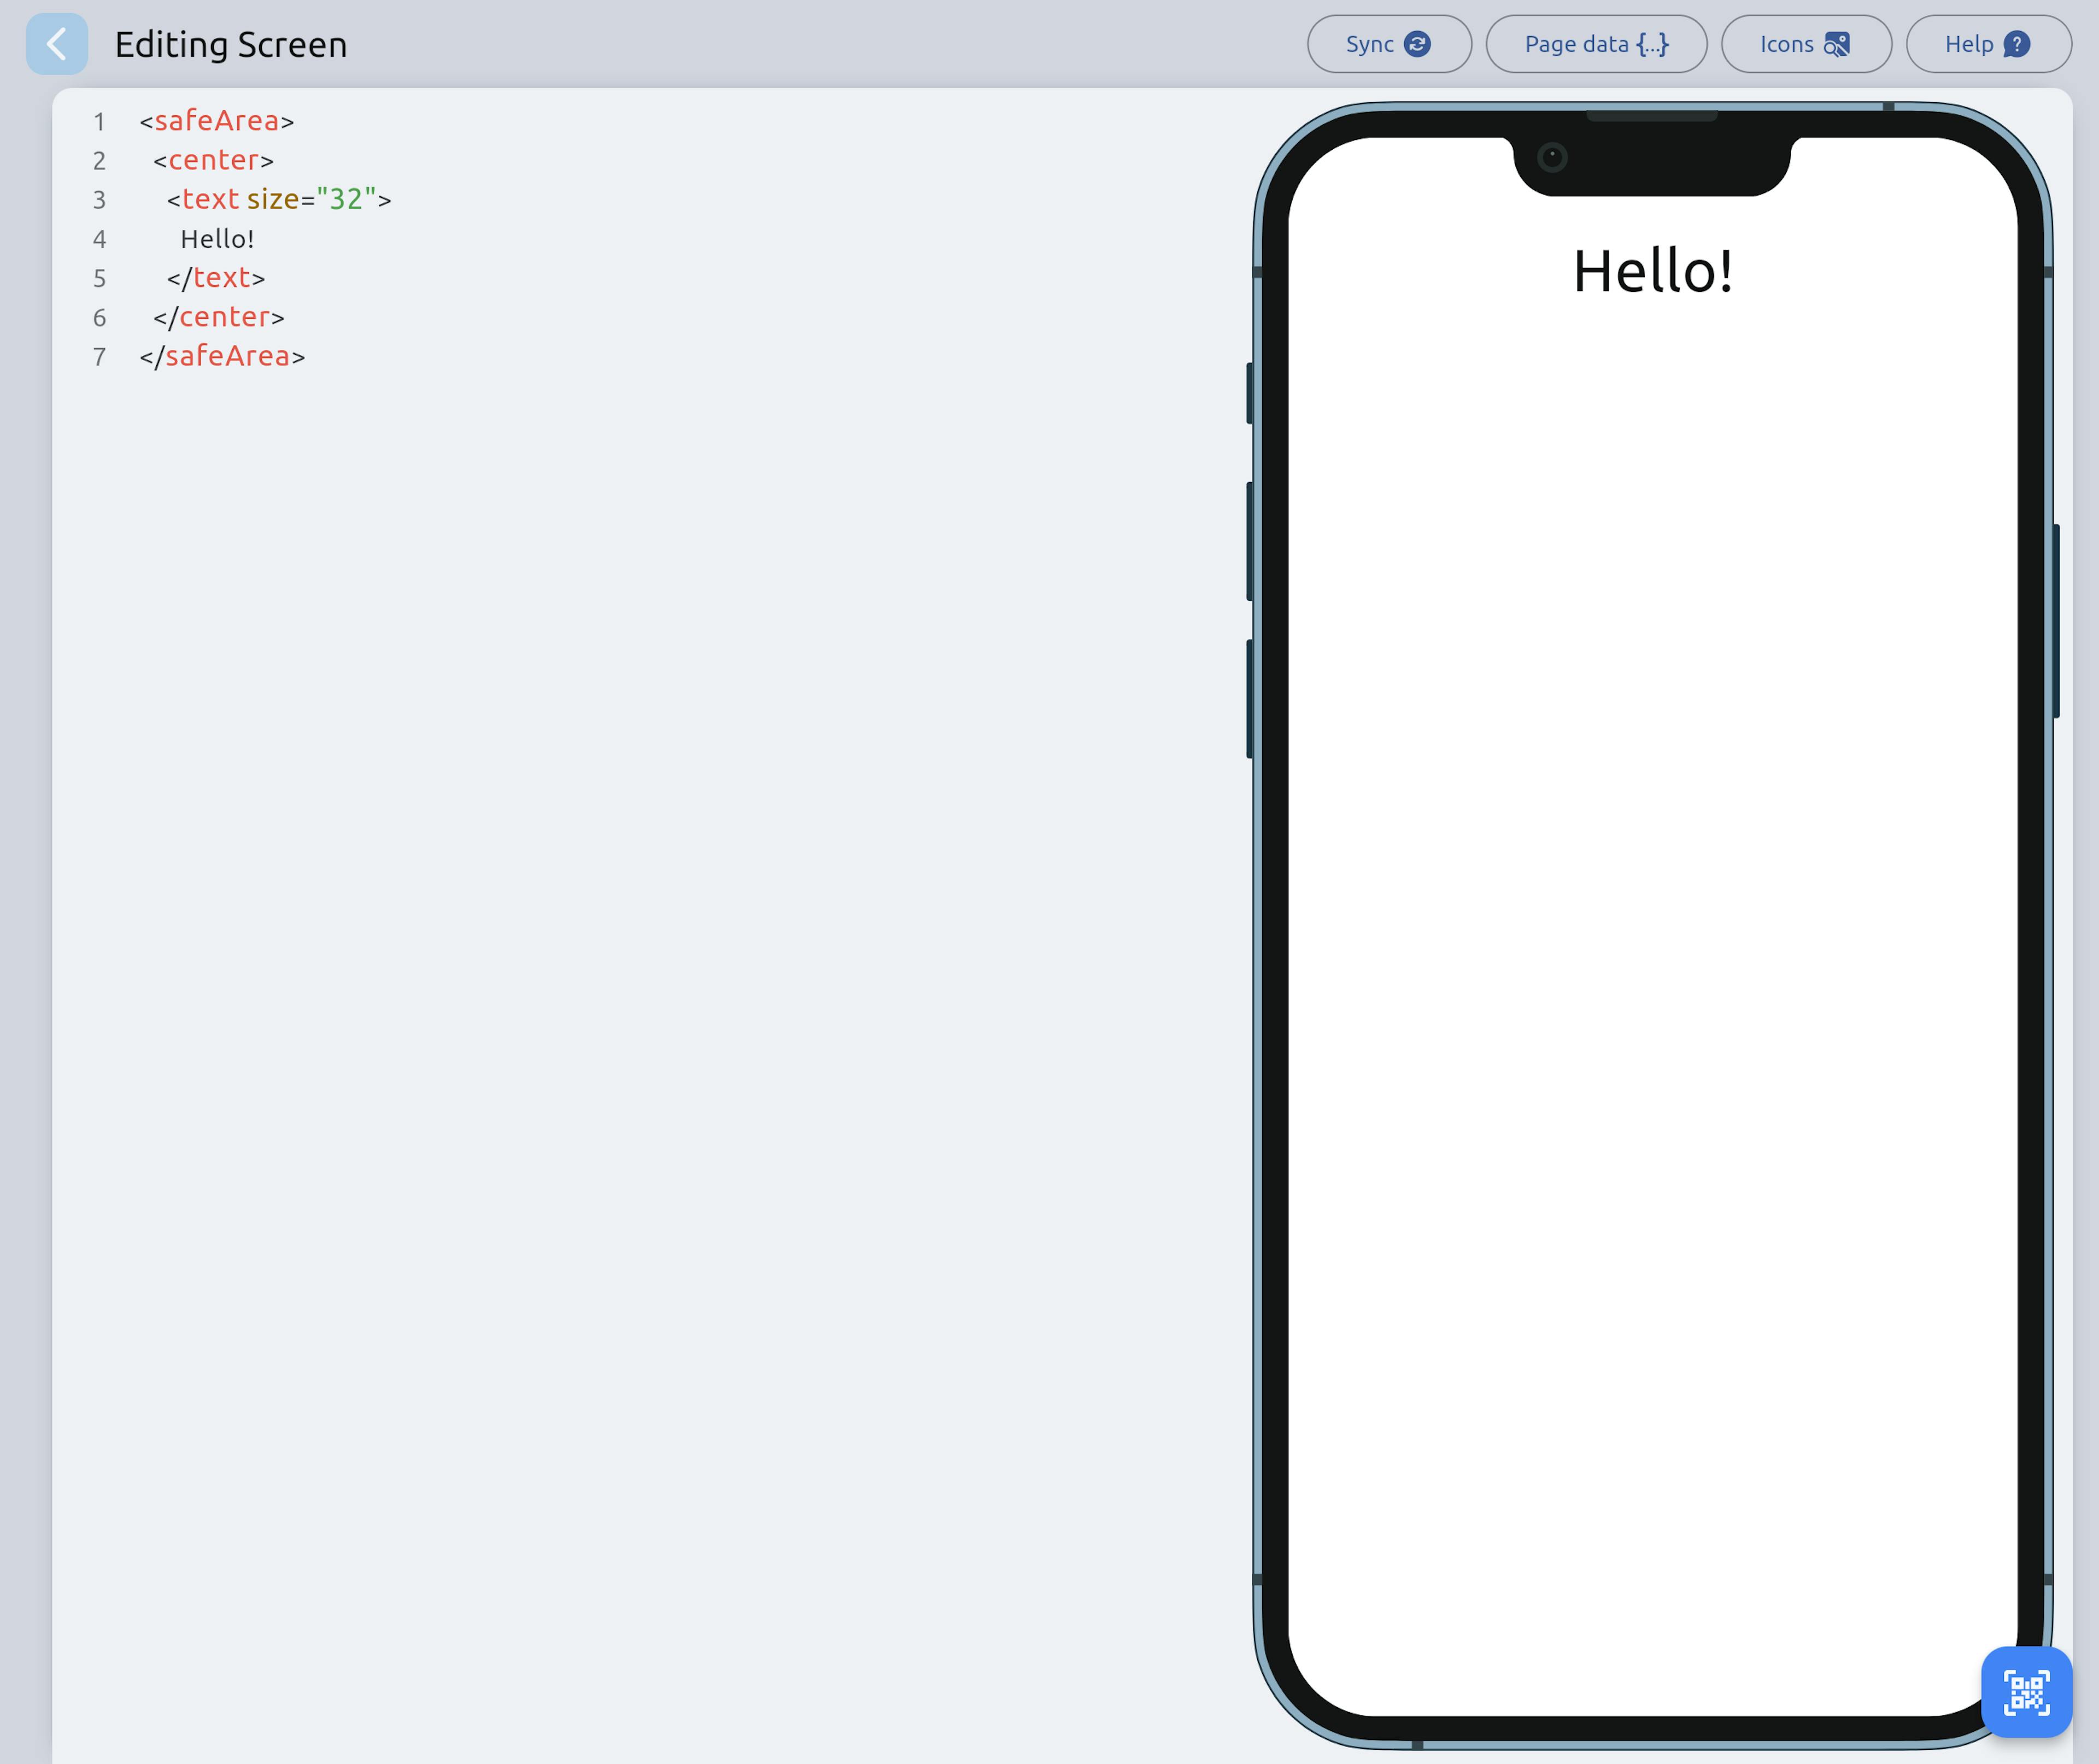2099x1764 pixels.
Task: Click the Editing Screen title
Action: [231, 43]
